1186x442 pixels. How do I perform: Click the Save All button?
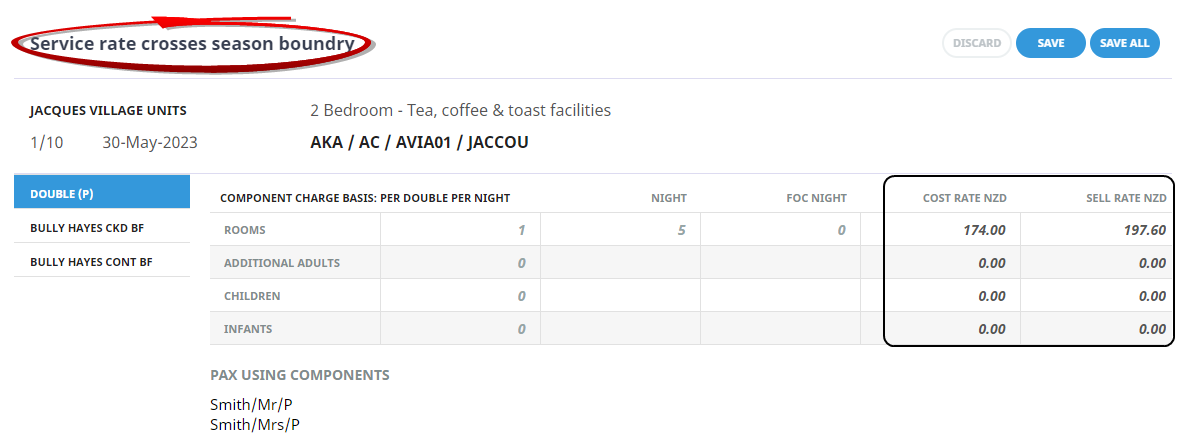(x=1125, y=43)
